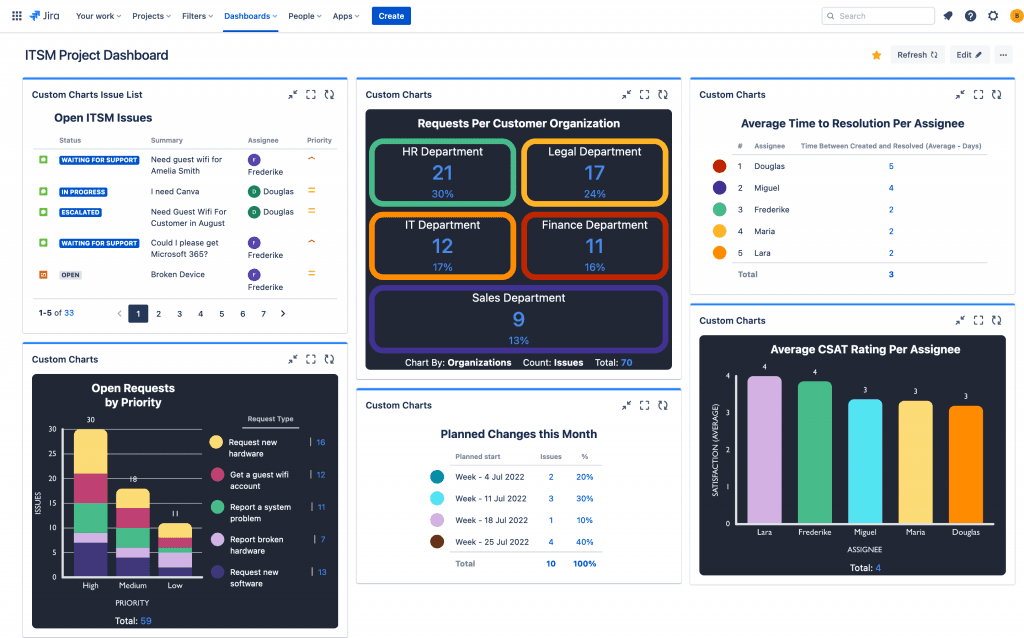Refresh the Planned Changes this Month gadget
Viewport: 1024px width, 638px height.
pyautogui.click(x=663, y=405)
